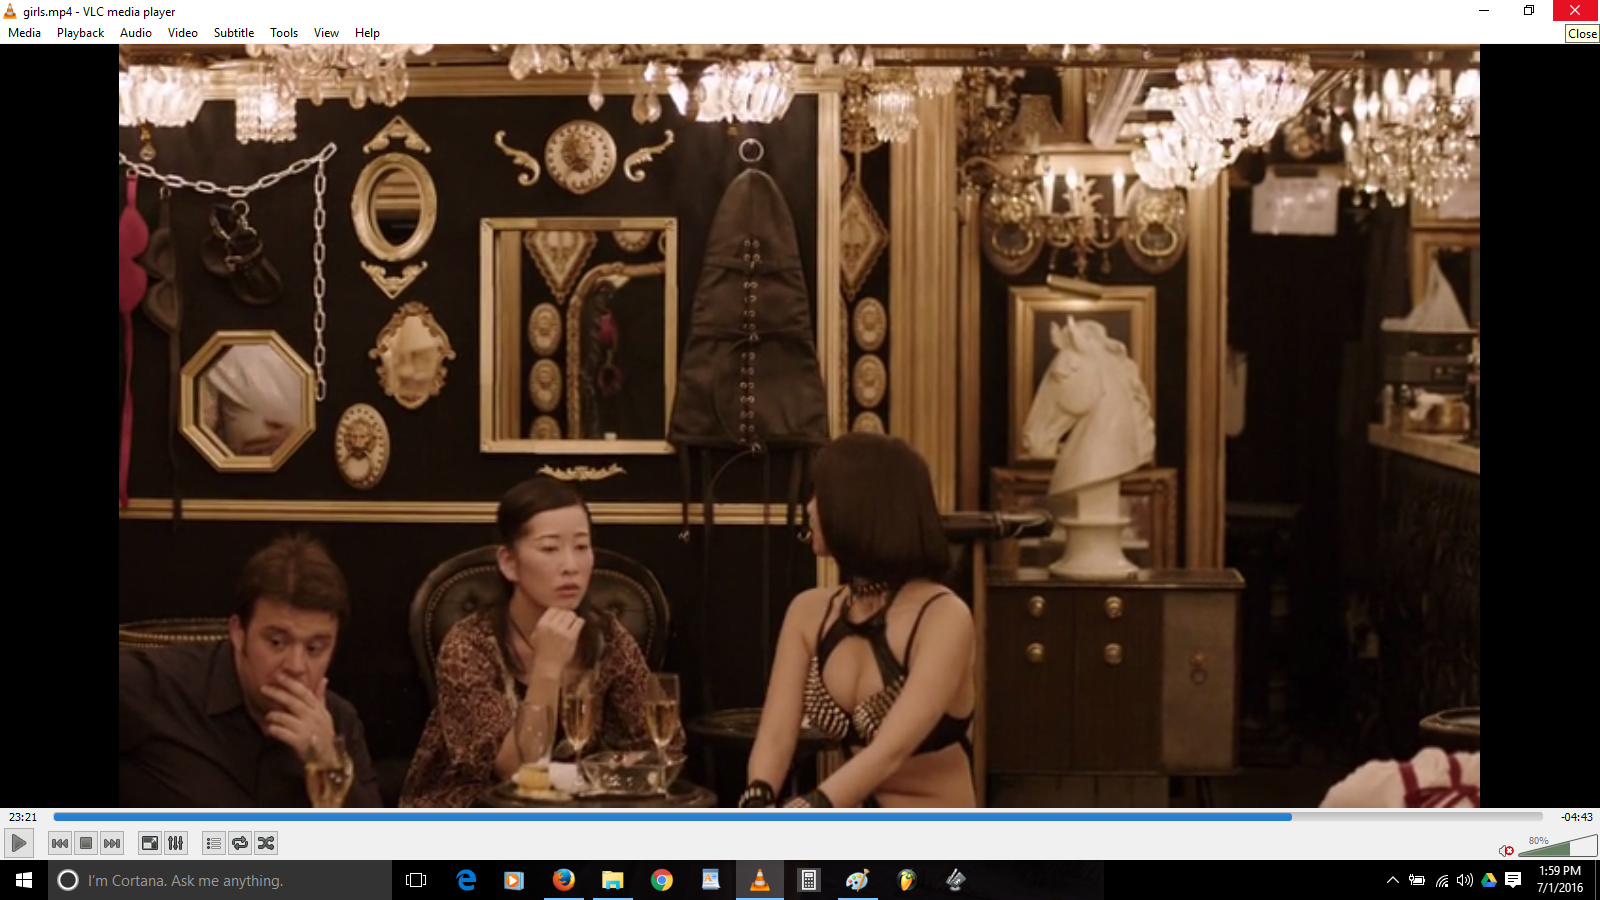Expand the Subtitle menu

pos(233,33)
